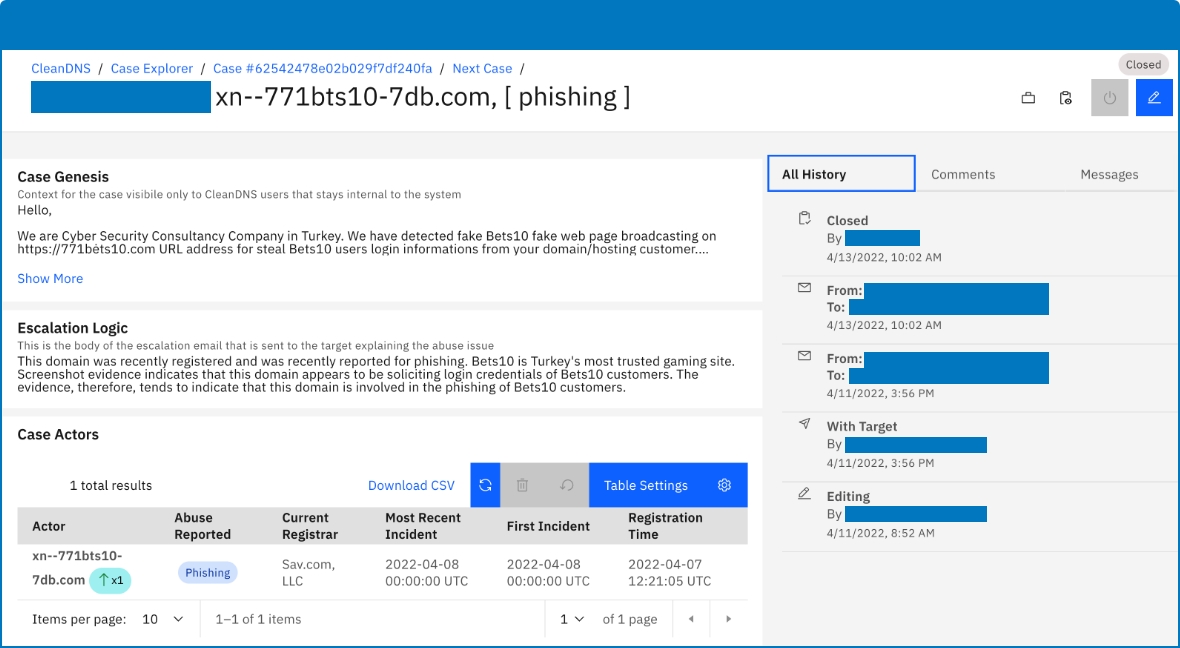Open Case Explorer breadcrumb link
The height and width of the screenshot is (648, 1180).
coord(152,68)
